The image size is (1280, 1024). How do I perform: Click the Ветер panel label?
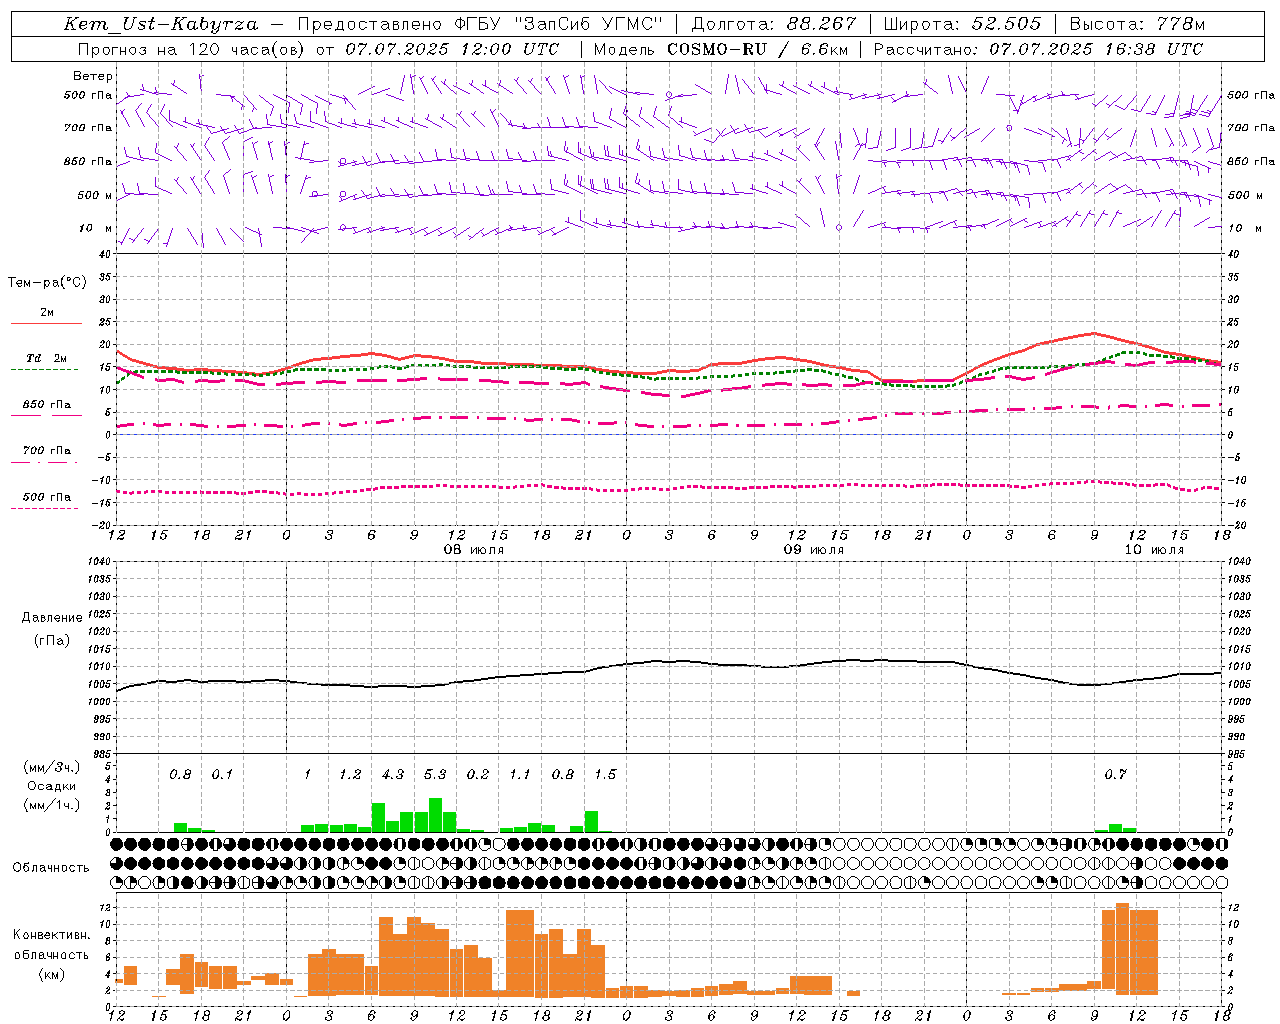click(93, 76)
